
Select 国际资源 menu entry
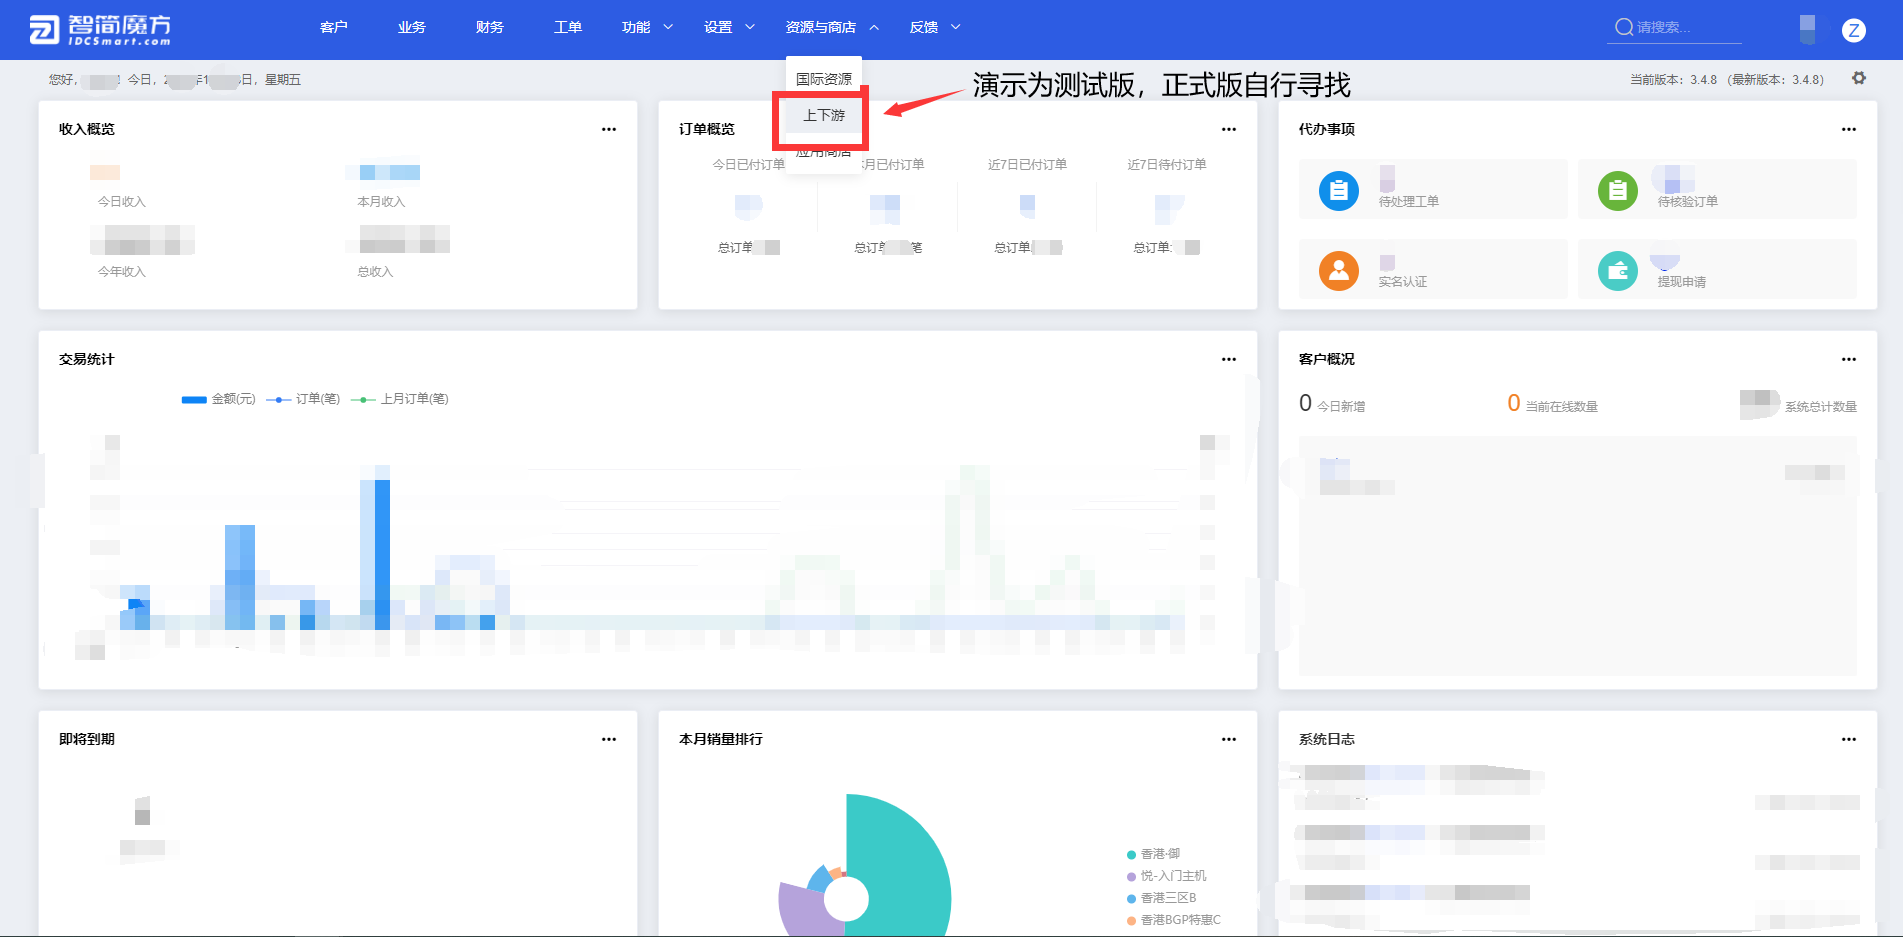tap(824, 79)
